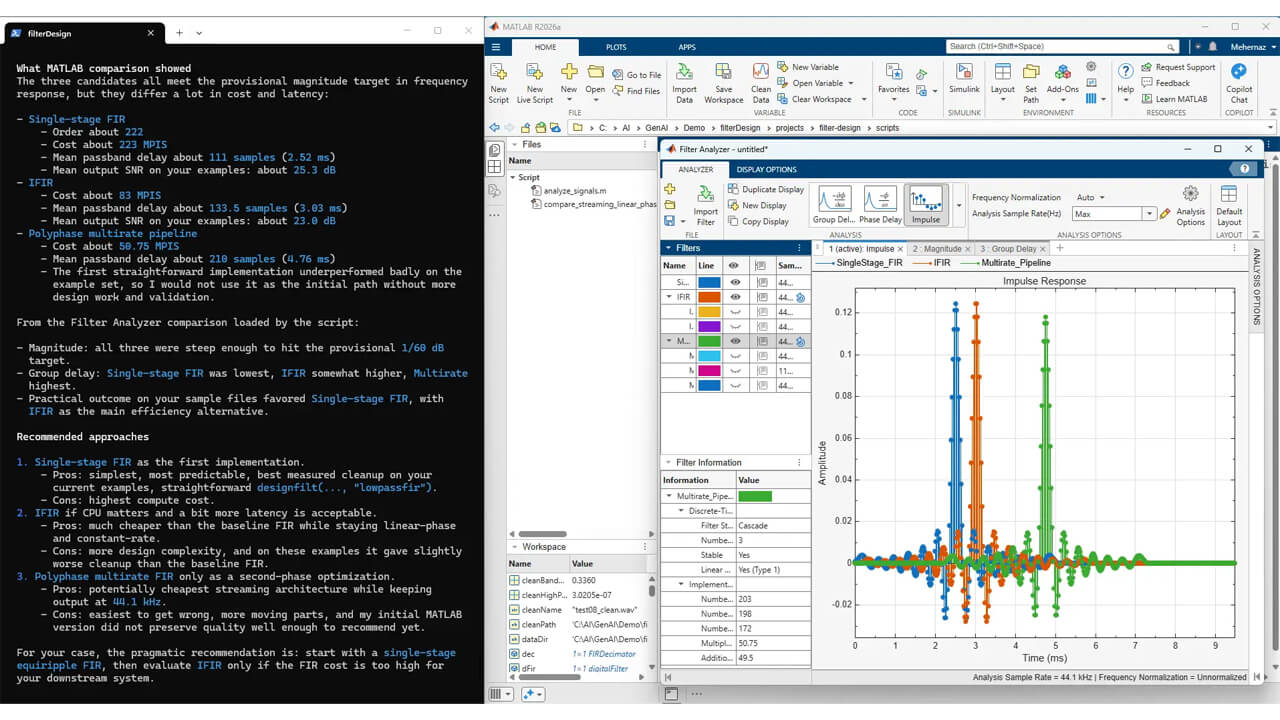Switch to the PLOTS tab in MATLAB

(616, 47)
